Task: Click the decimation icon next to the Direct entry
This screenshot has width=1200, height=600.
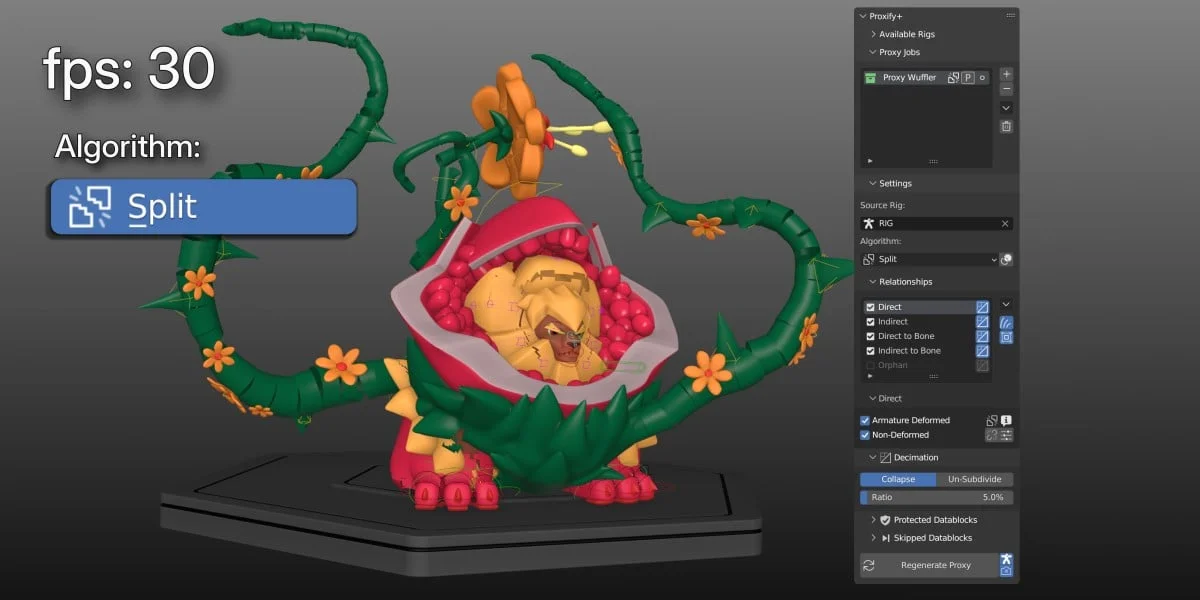Action: pyautogui.click(x=982, y=306)
